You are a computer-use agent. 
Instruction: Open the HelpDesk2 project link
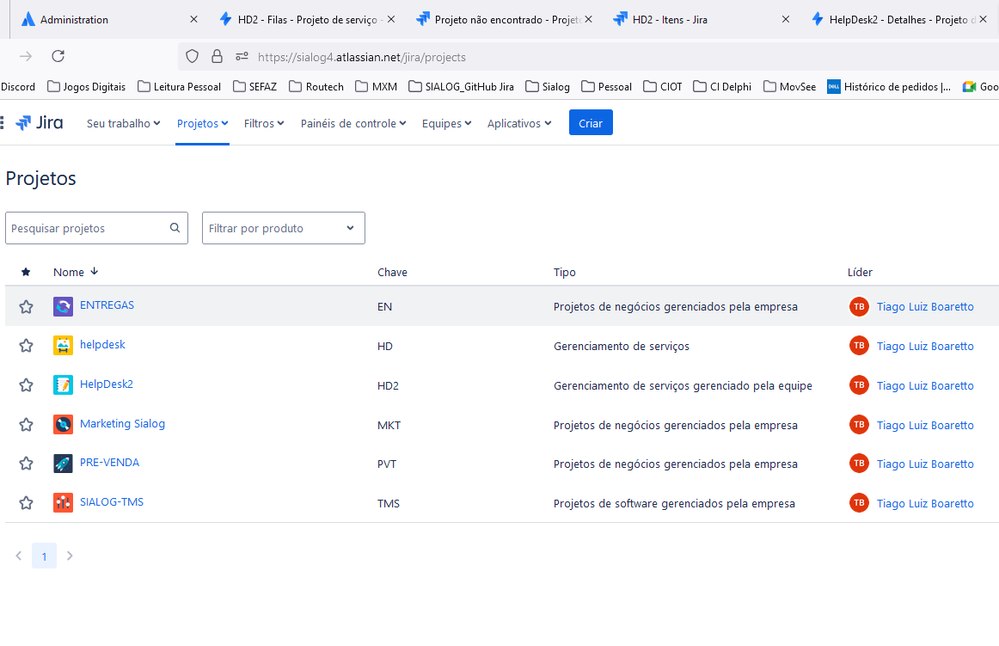tap(106, 384)
